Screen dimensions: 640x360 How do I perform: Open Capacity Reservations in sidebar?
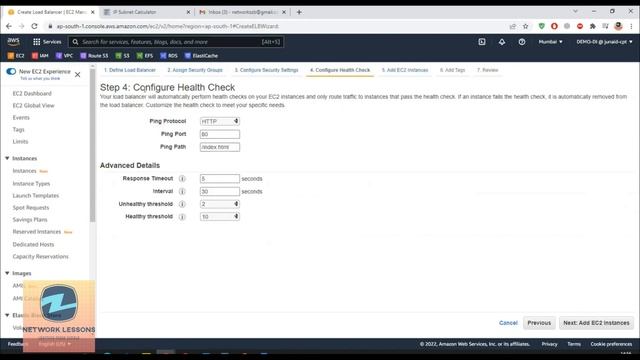pos(40,256)
